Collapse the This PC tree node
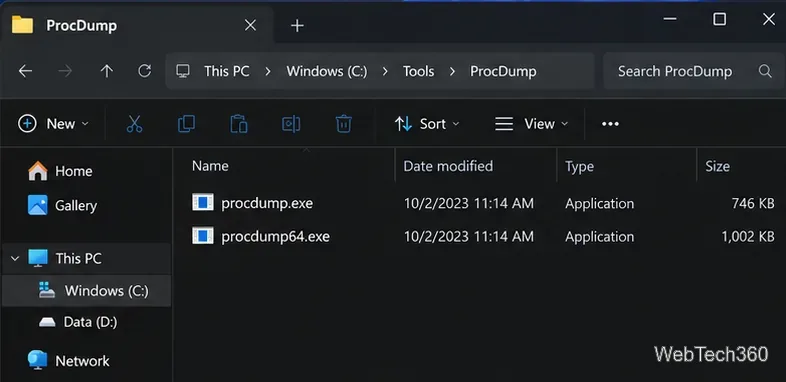 [x=15, y=259]
